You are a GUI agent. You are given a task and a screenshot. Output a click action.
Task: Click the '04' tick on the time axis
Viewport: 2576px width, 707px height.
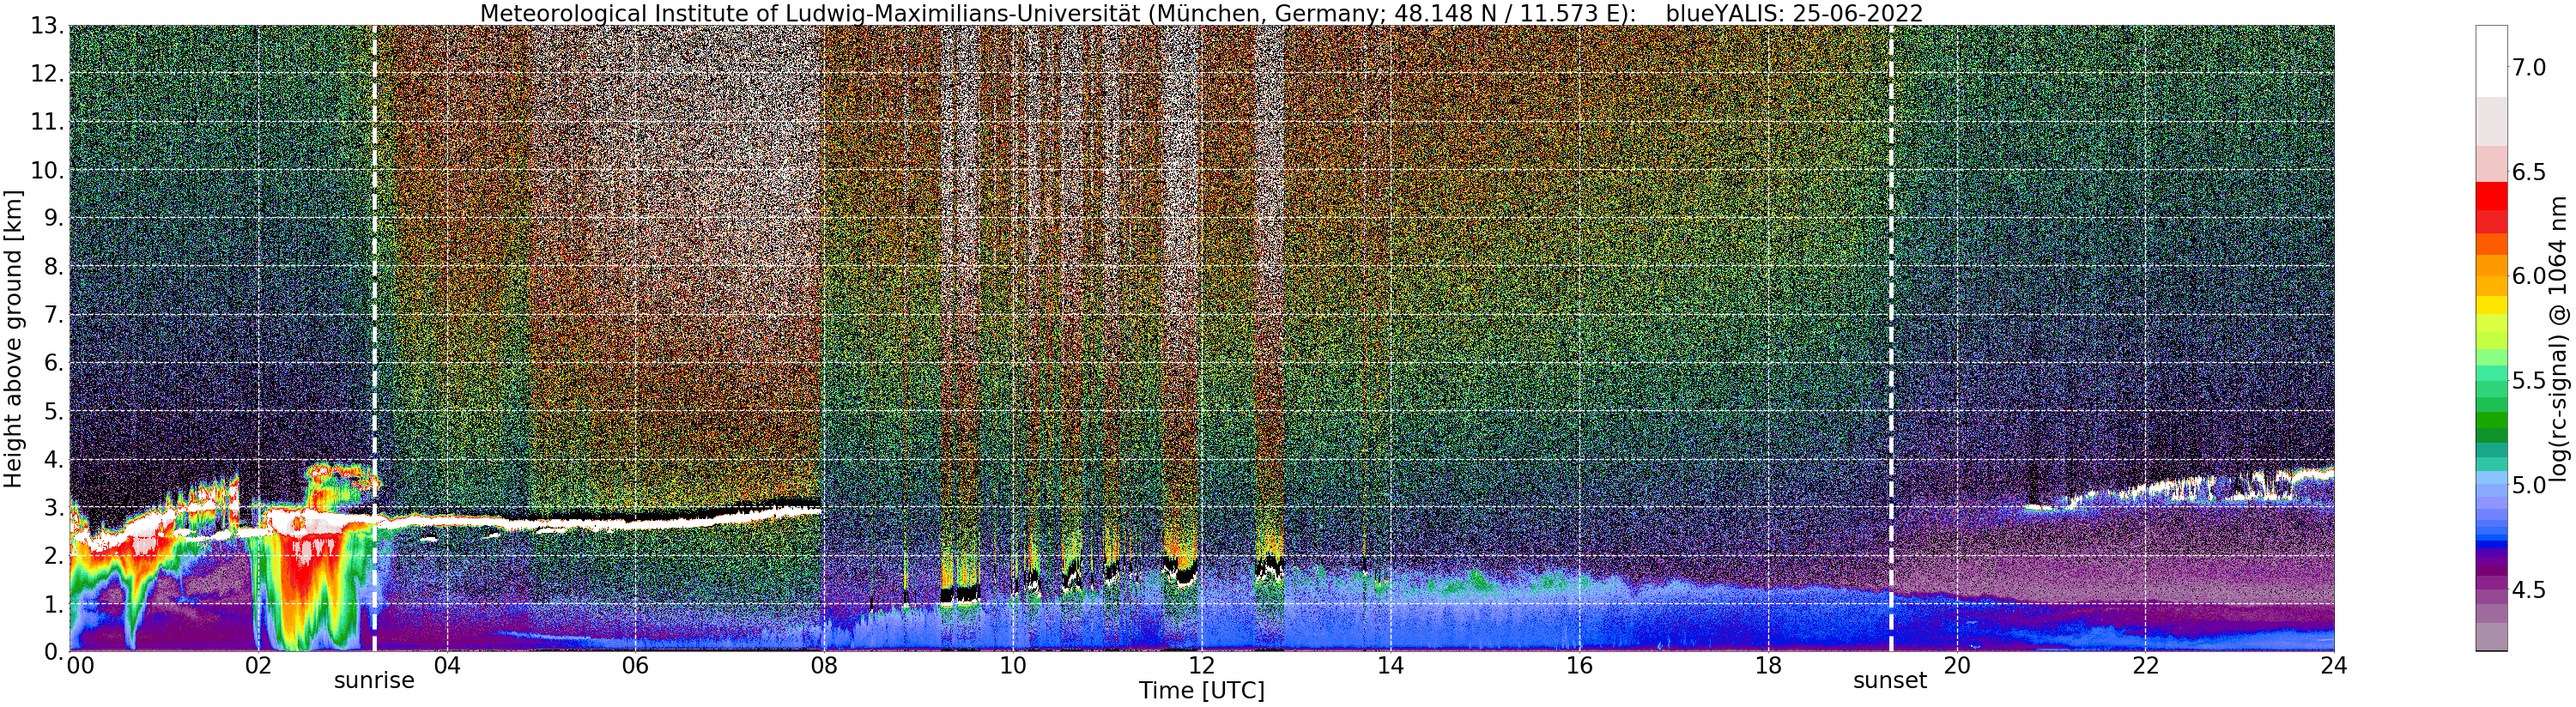pos(447,666)
